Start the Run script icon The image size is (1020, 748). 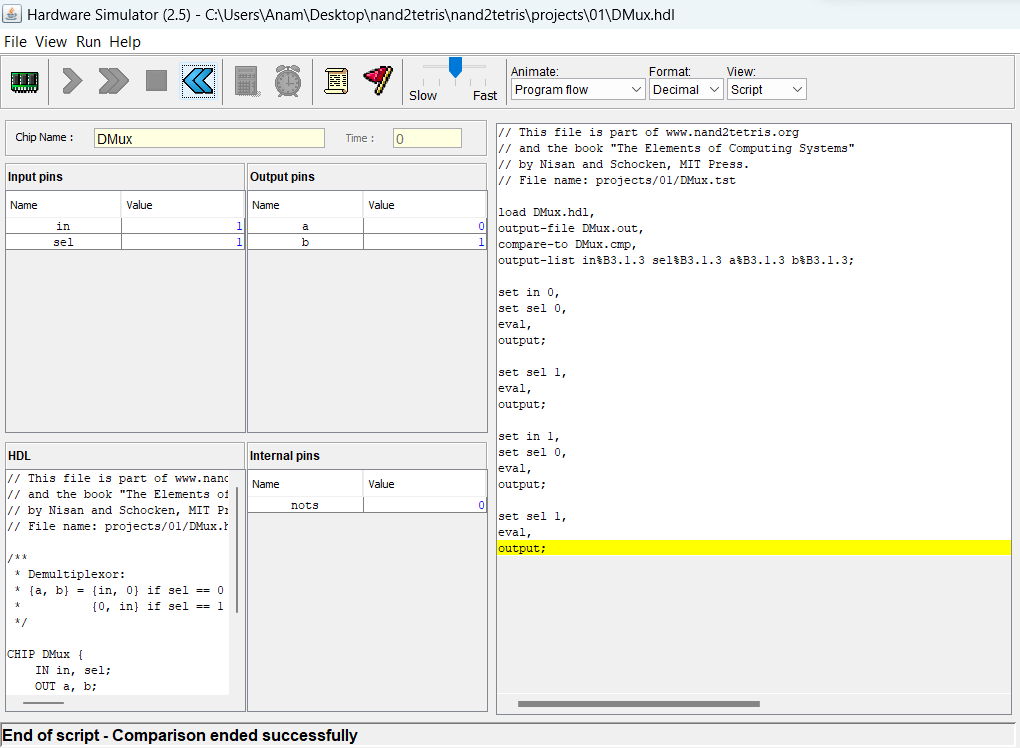(x=112, y=82)
